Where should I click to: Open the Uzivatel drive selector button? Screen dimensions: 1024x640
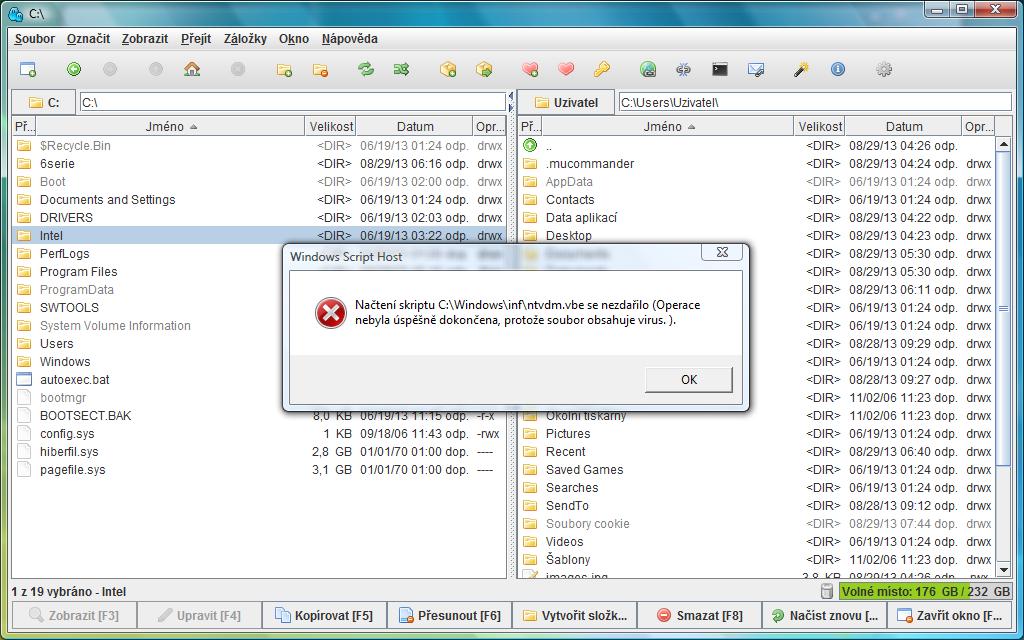point(566,103)
